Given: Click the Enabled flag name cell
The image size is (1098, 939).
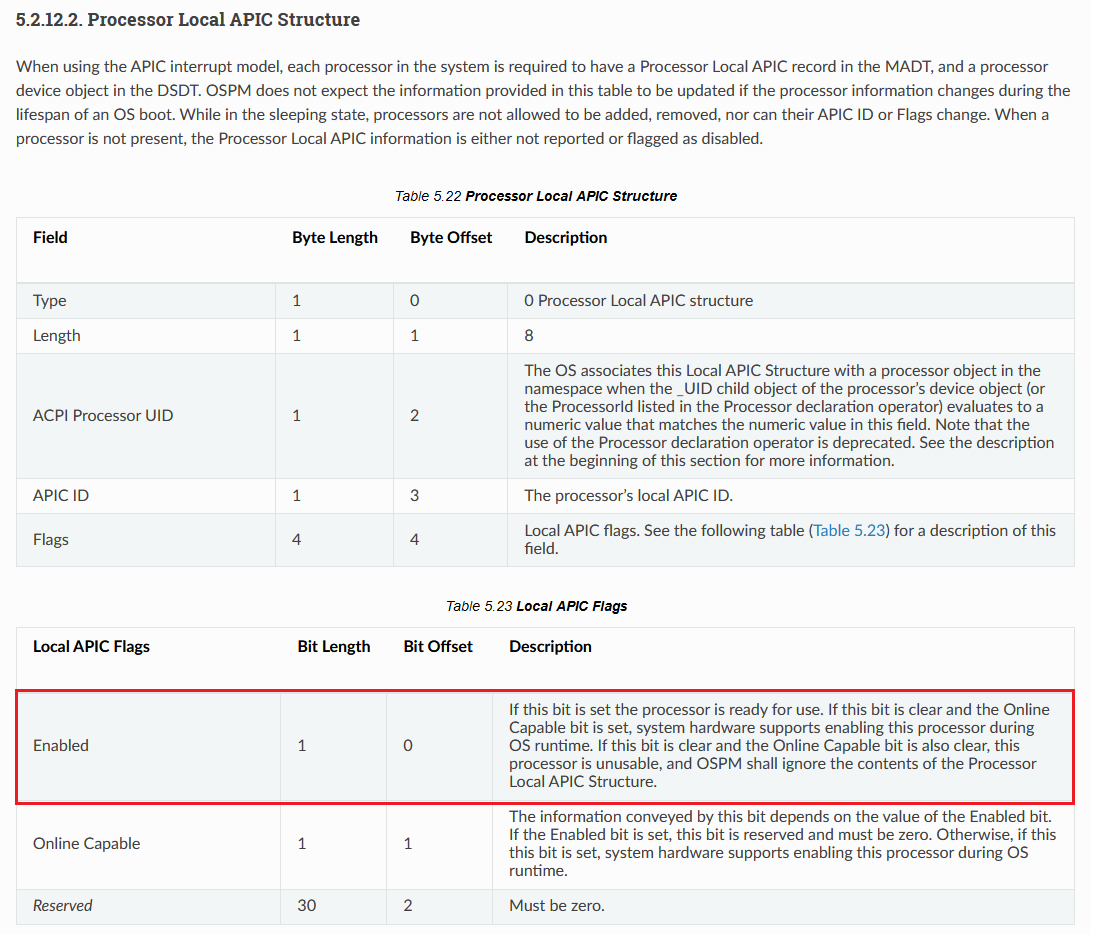Looking at the screenshot, I should coord(61,746).
